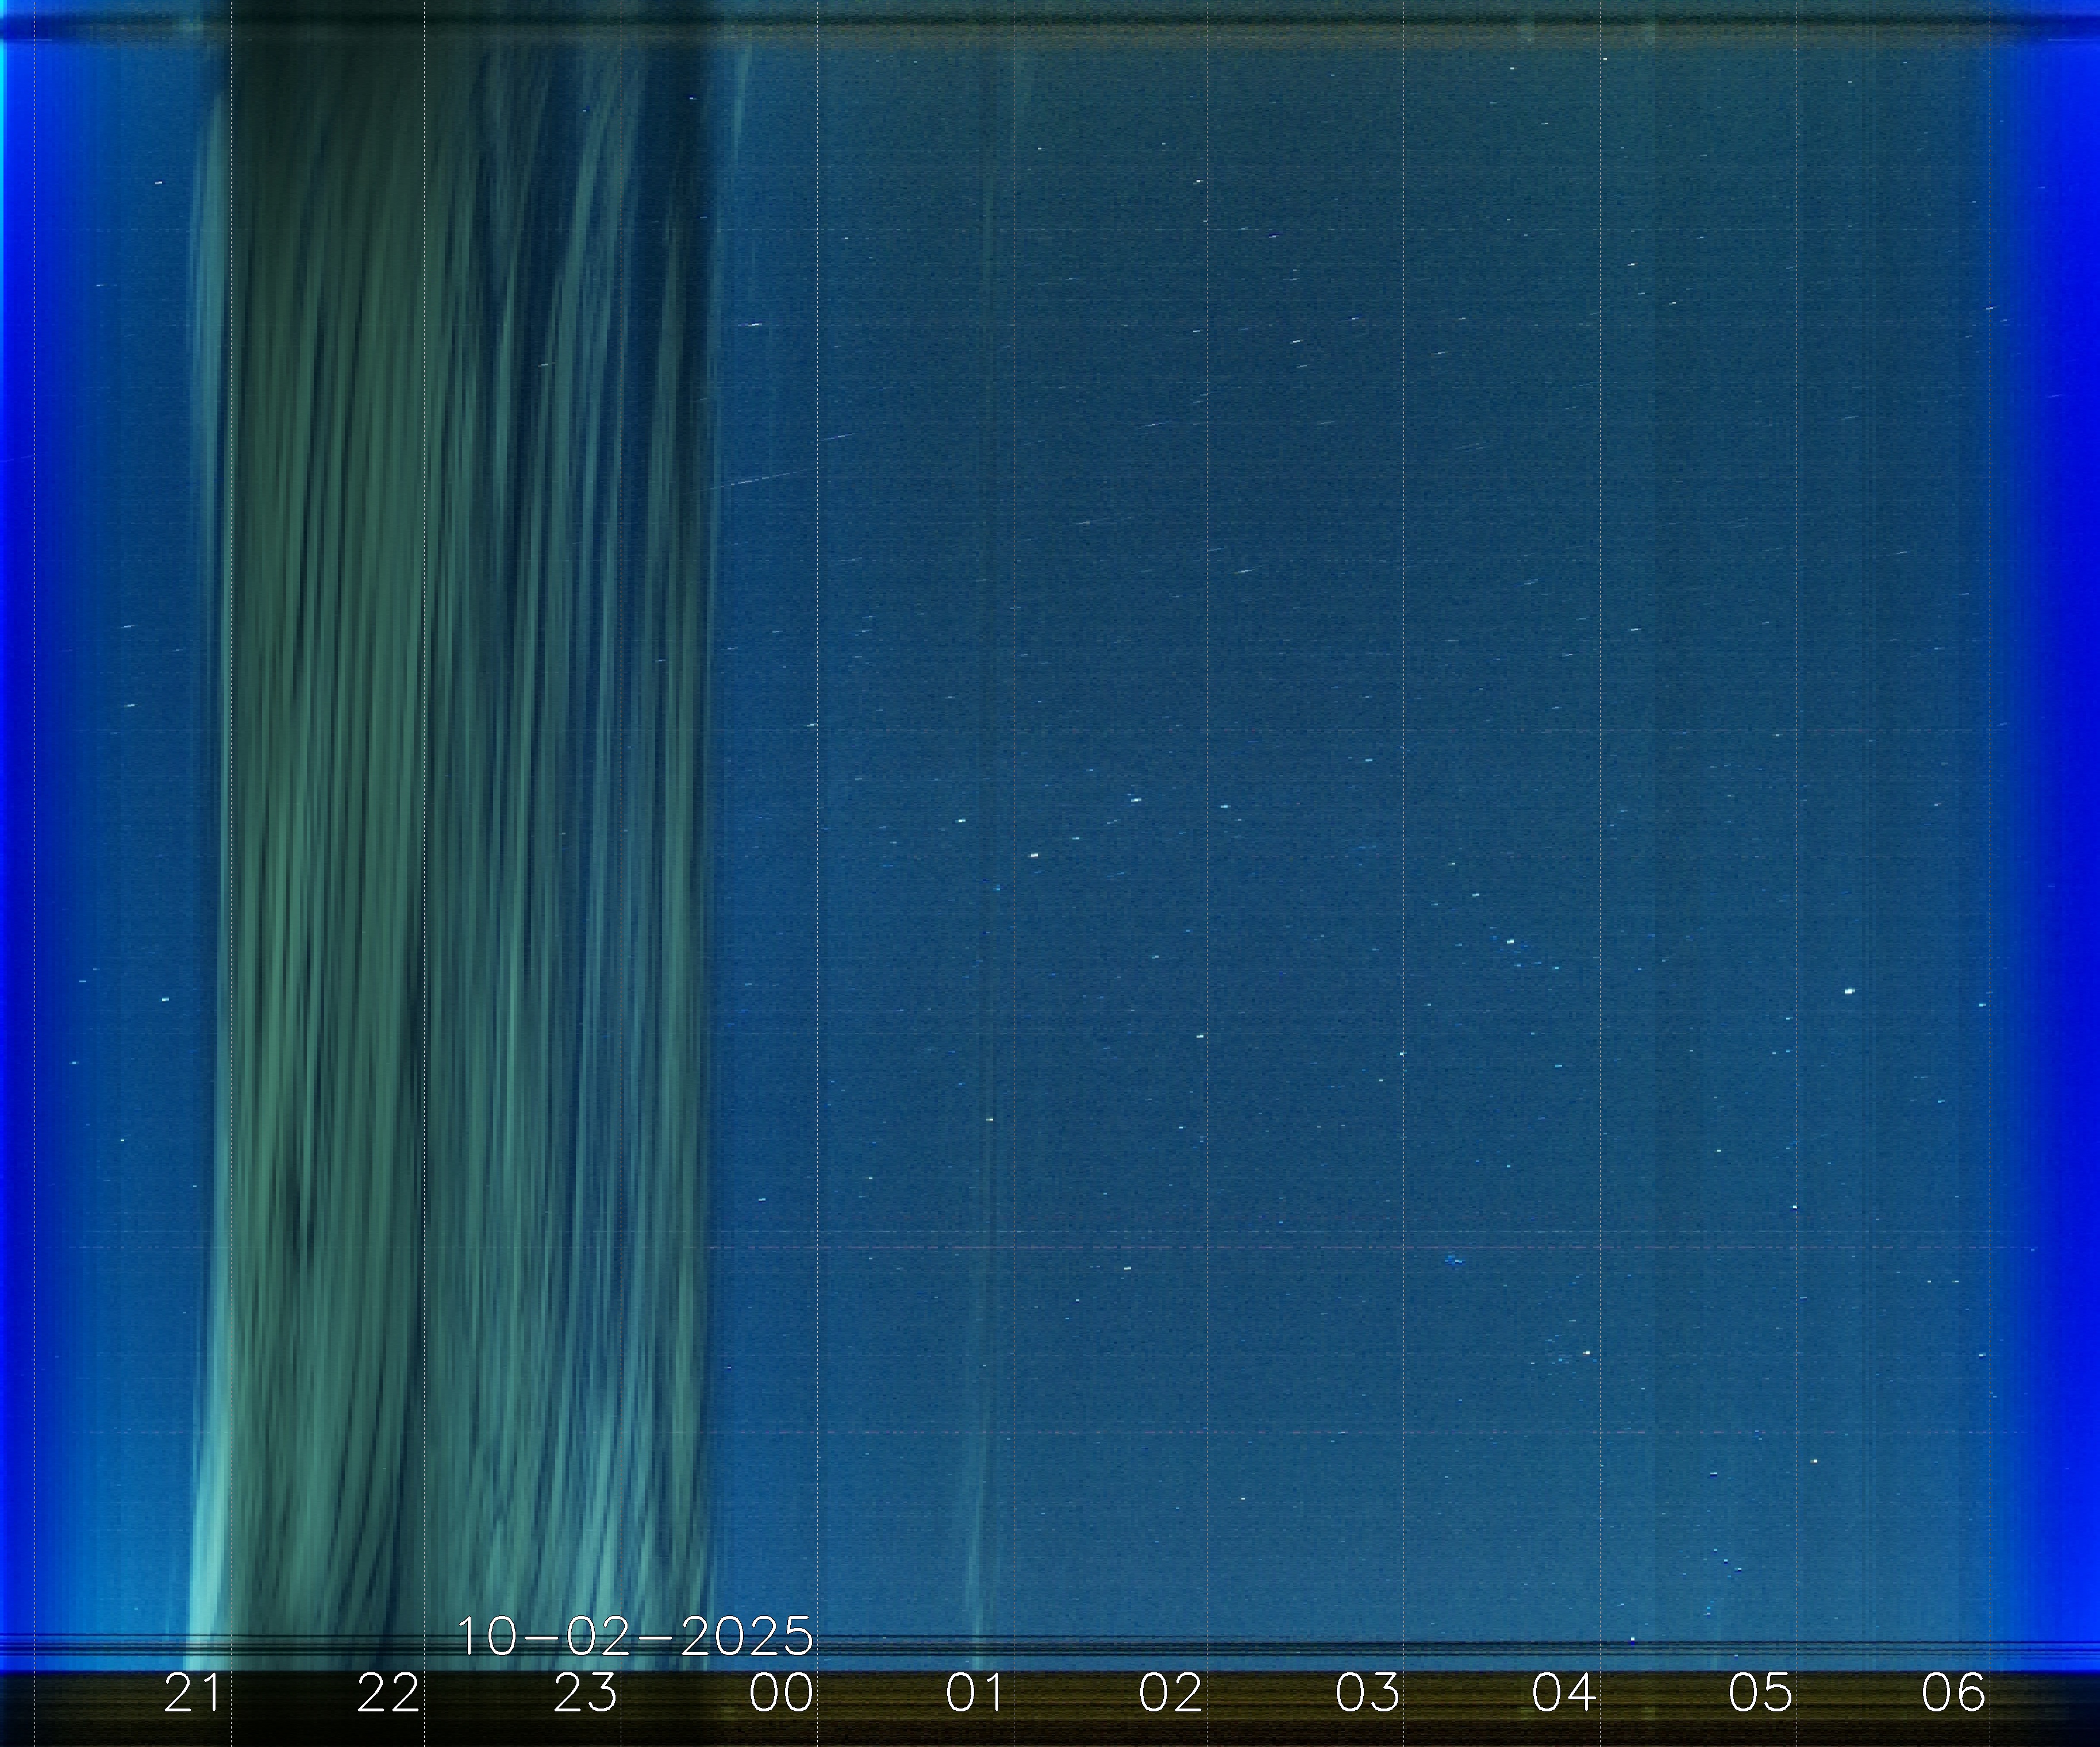Click the 00 midnight hour label
Viewport: 2100px width, 1747px height.
click(x=781, y=1693)
